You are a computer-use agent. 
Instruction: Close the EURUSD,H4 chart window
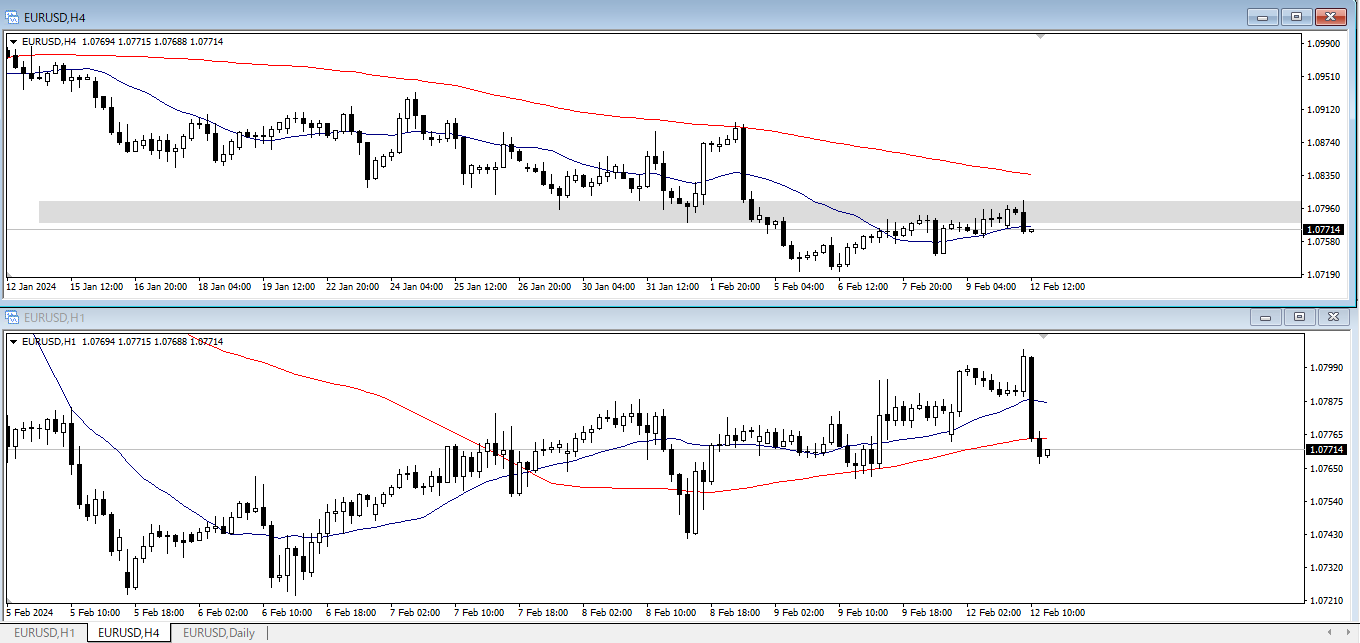click(1330, 17)
